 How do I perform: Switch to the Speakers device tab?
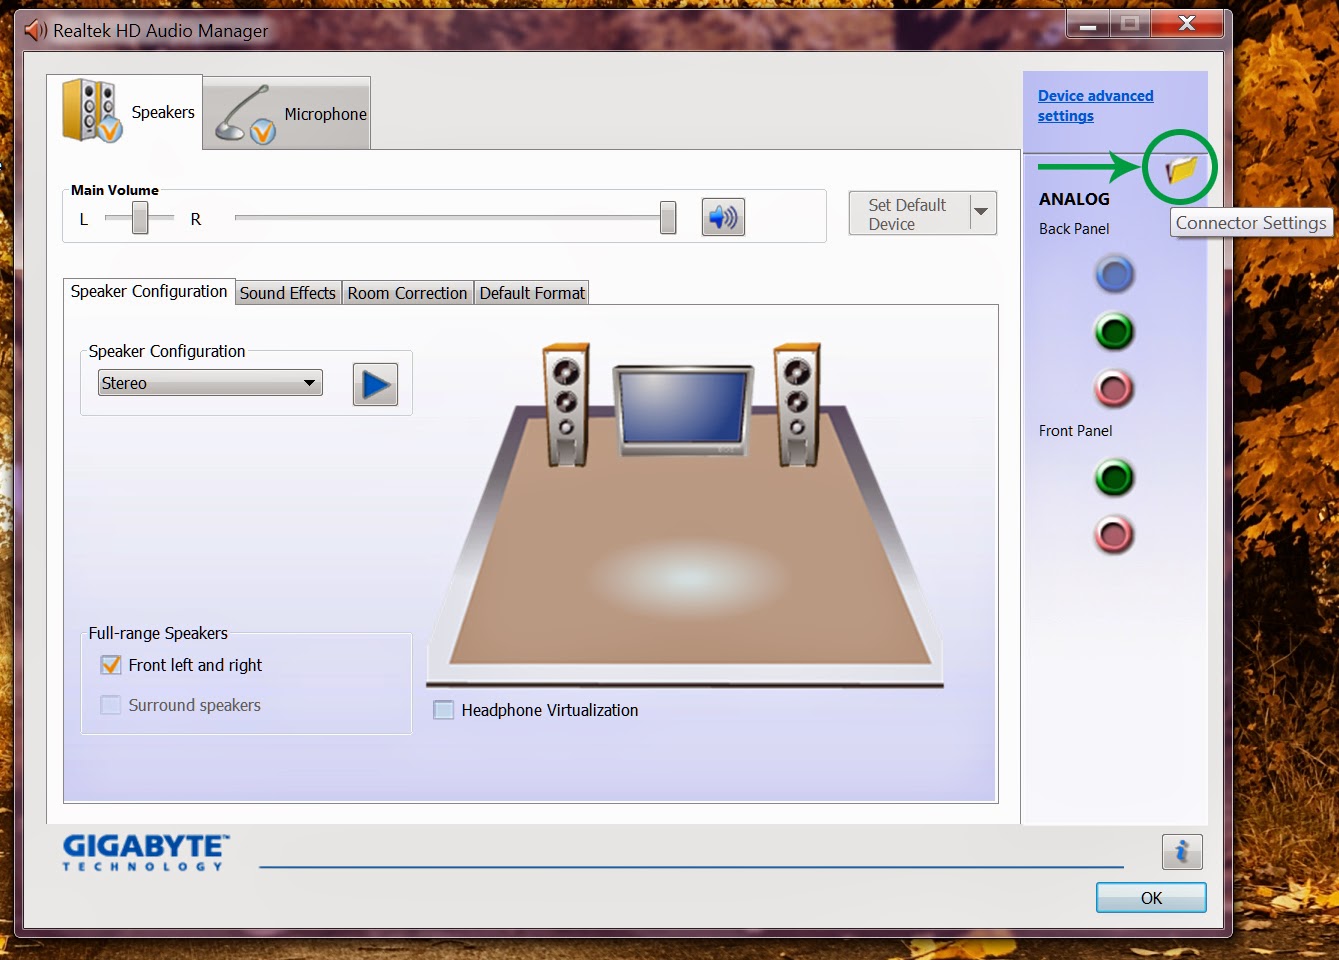pos(125,112)
